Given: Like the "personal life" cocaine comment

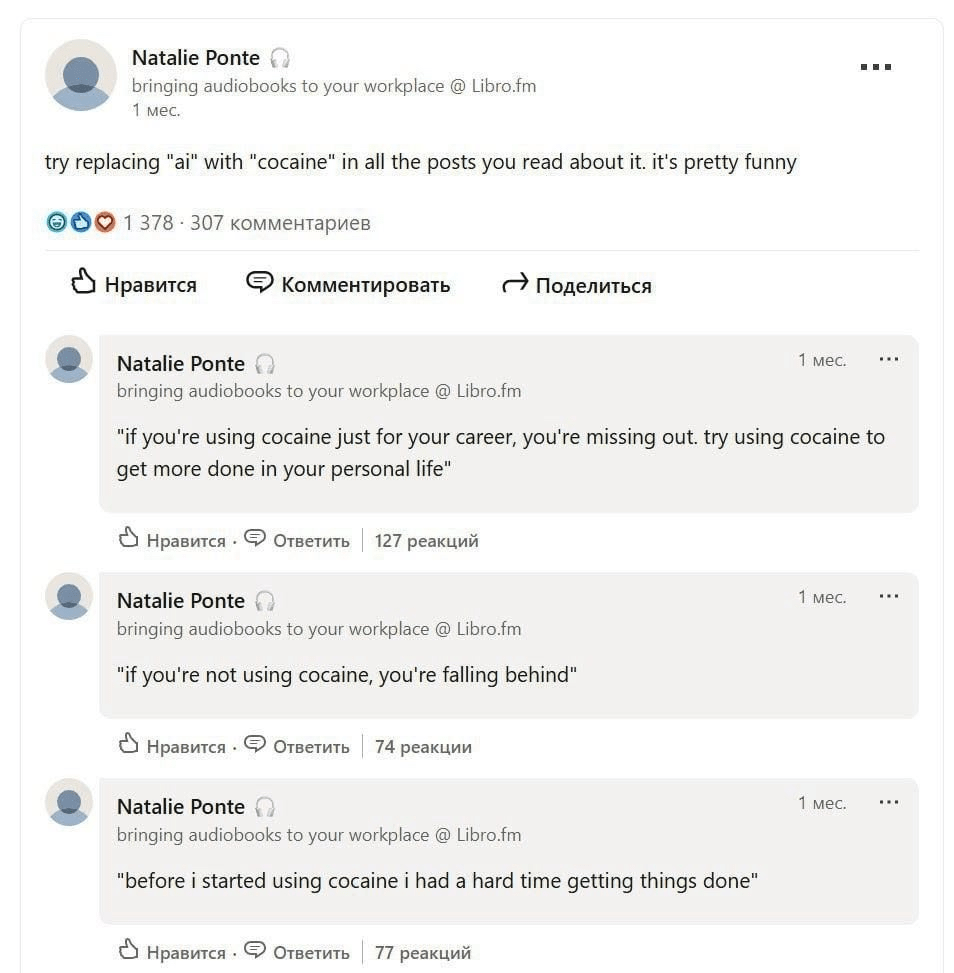Looking at the screenshot, I should pyautogui.click(x=172, y=541).
